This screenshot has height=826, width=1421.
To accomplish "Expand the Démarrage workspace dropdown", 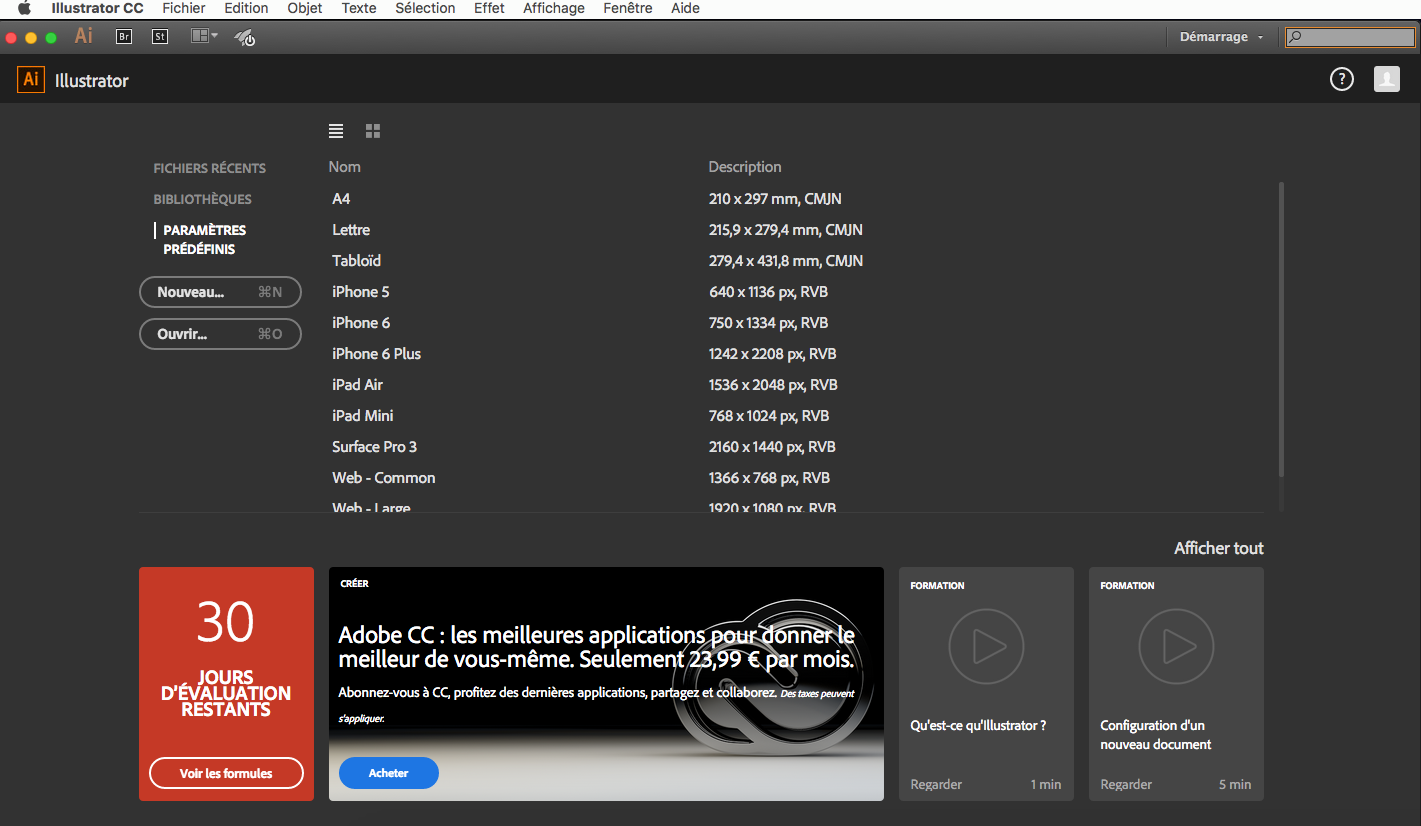I will (1221, 37).
